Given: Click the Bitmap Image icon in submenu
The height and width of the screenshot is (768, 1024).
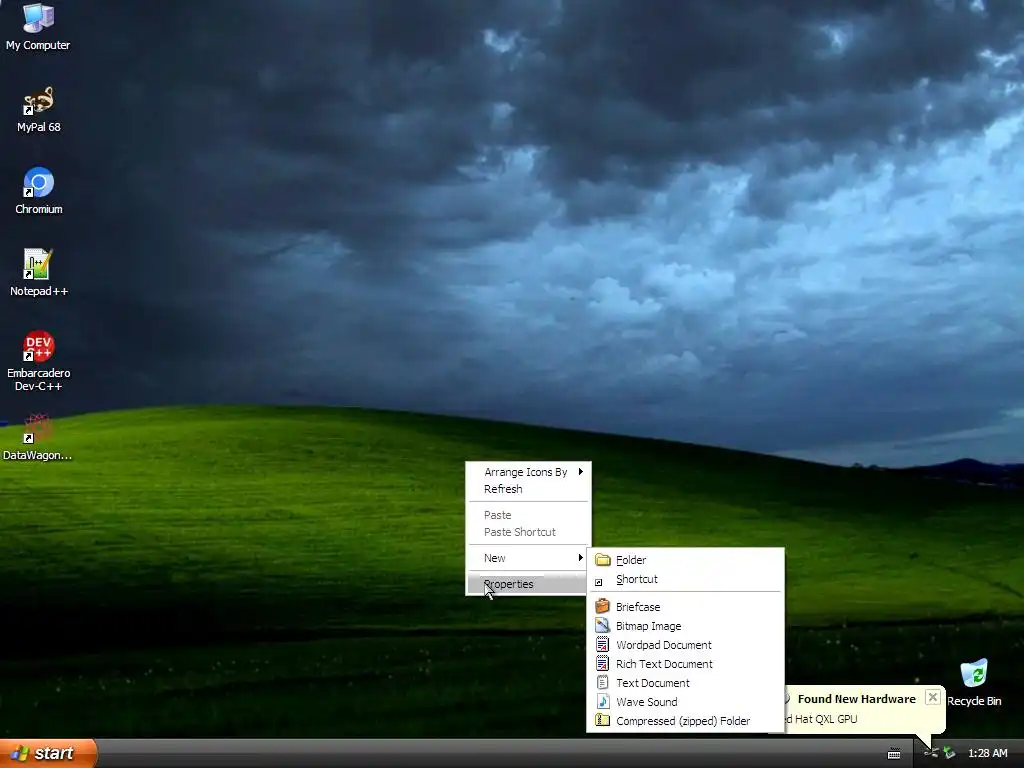Looking at the screenshot, I should [603, 626].
